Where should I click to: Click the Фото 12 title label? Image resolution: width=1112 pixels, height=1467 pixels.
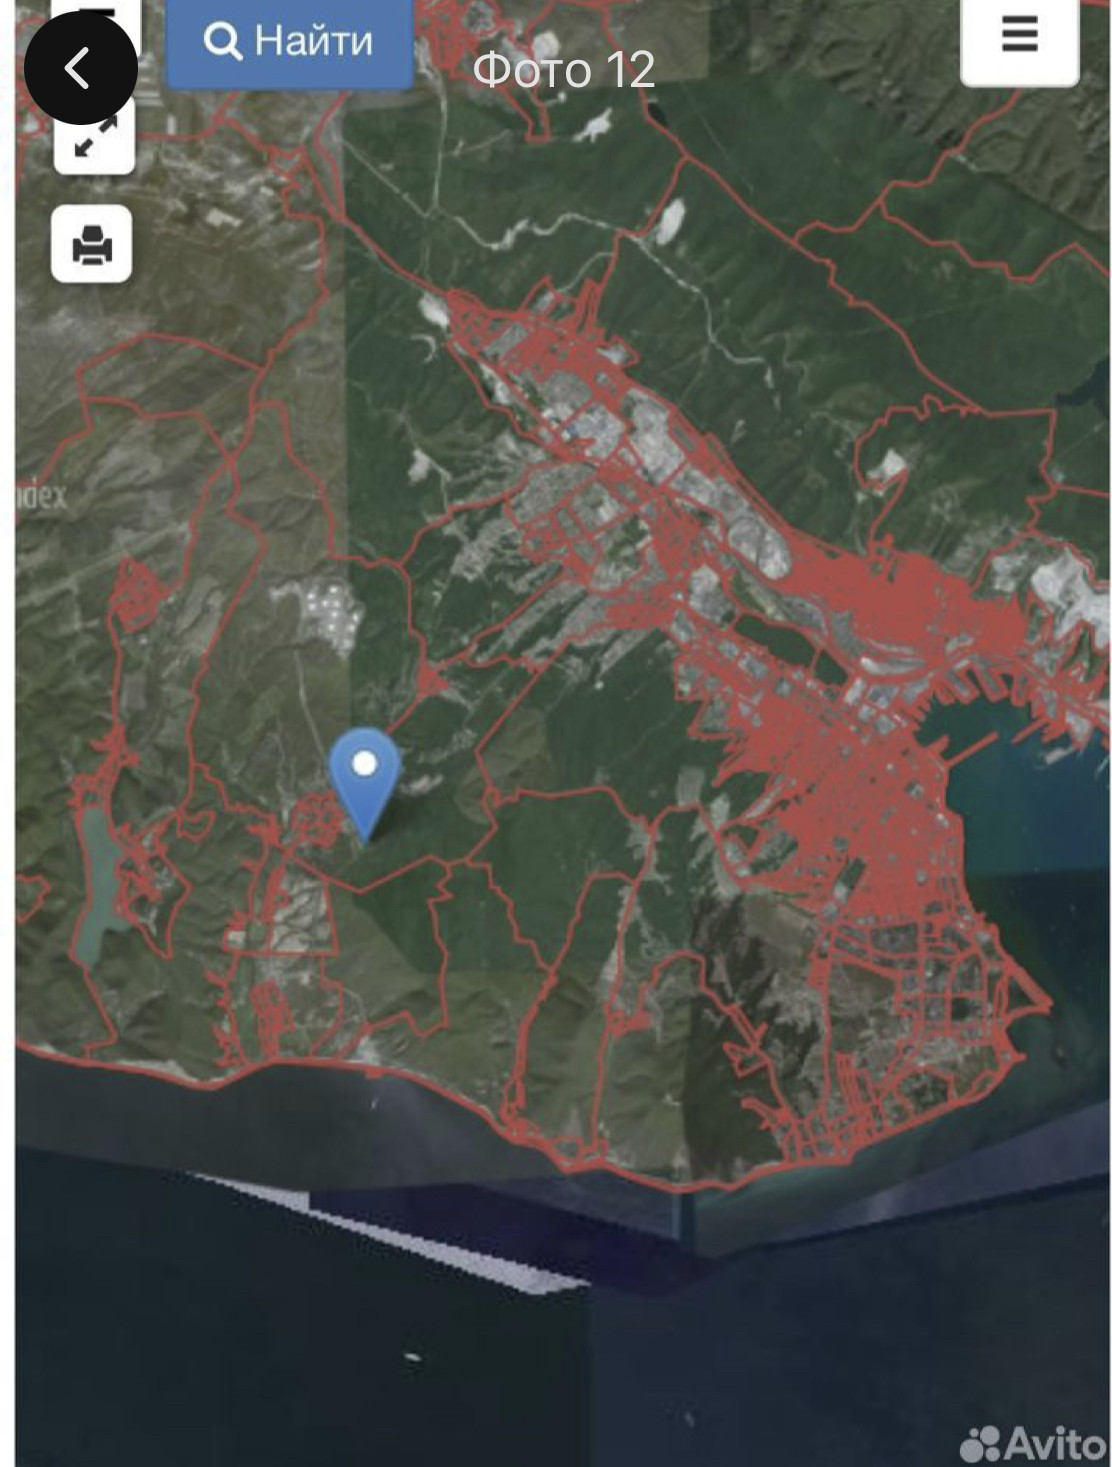pyautogui.click(x=564, y=70)
